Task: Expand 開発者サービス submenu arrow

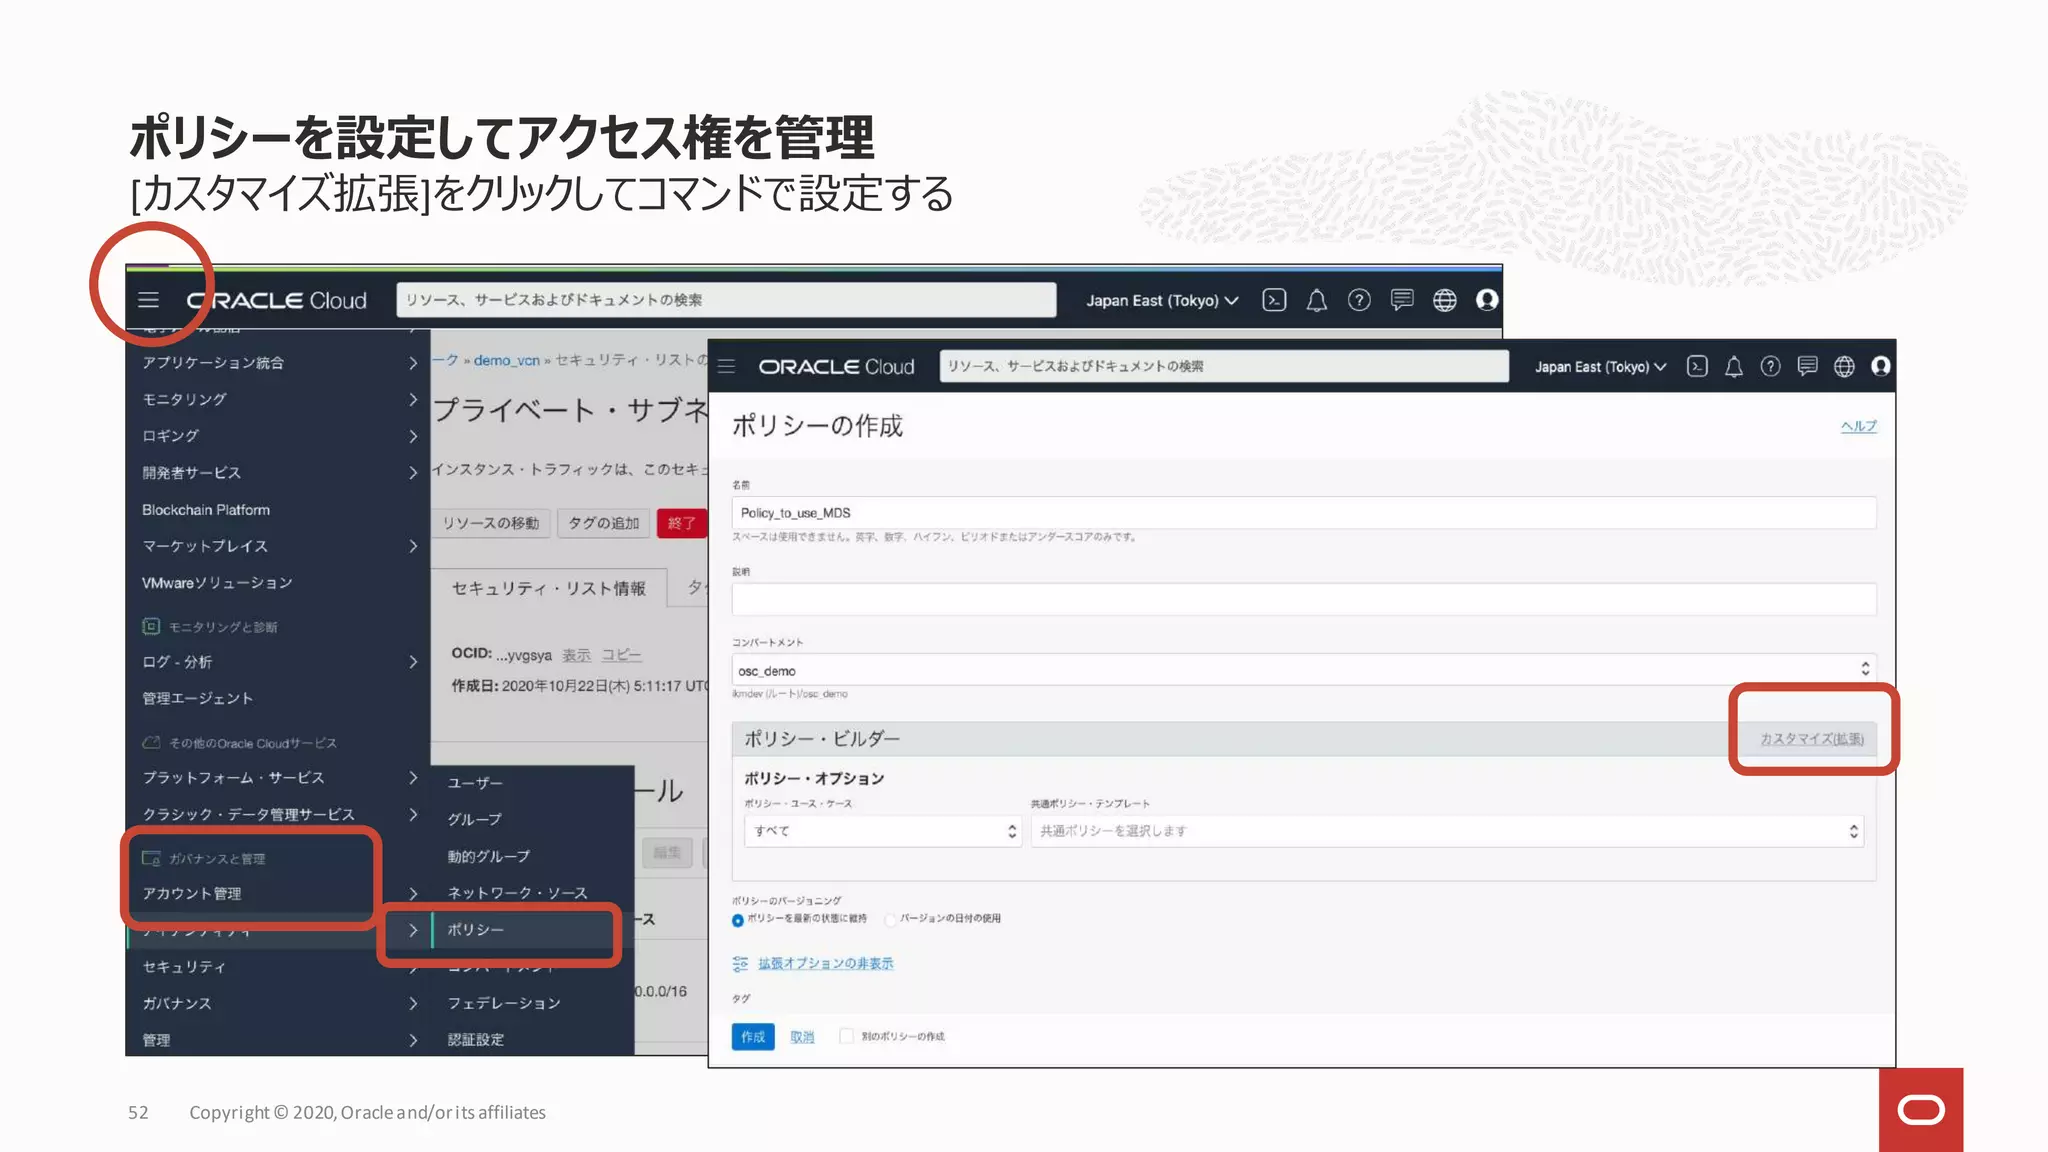Action: (x=413, y=473)
